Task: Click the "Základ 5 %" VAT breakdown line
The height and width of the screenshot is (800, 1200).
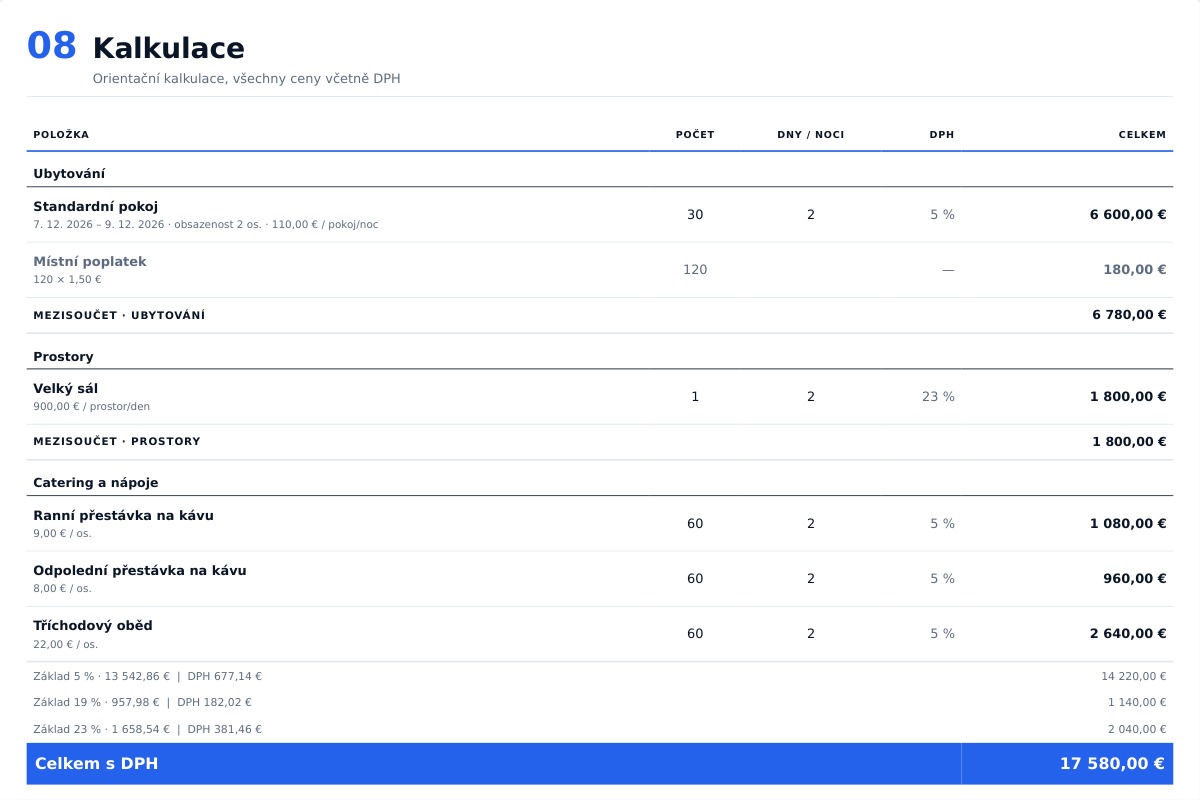Action: 148,676
